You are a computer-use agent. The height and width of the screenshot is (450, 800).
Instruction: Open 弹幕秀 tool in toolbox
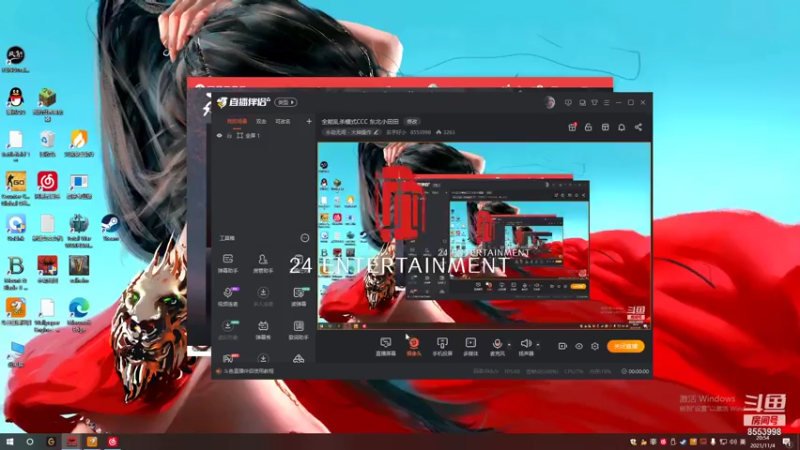point(263,330)
